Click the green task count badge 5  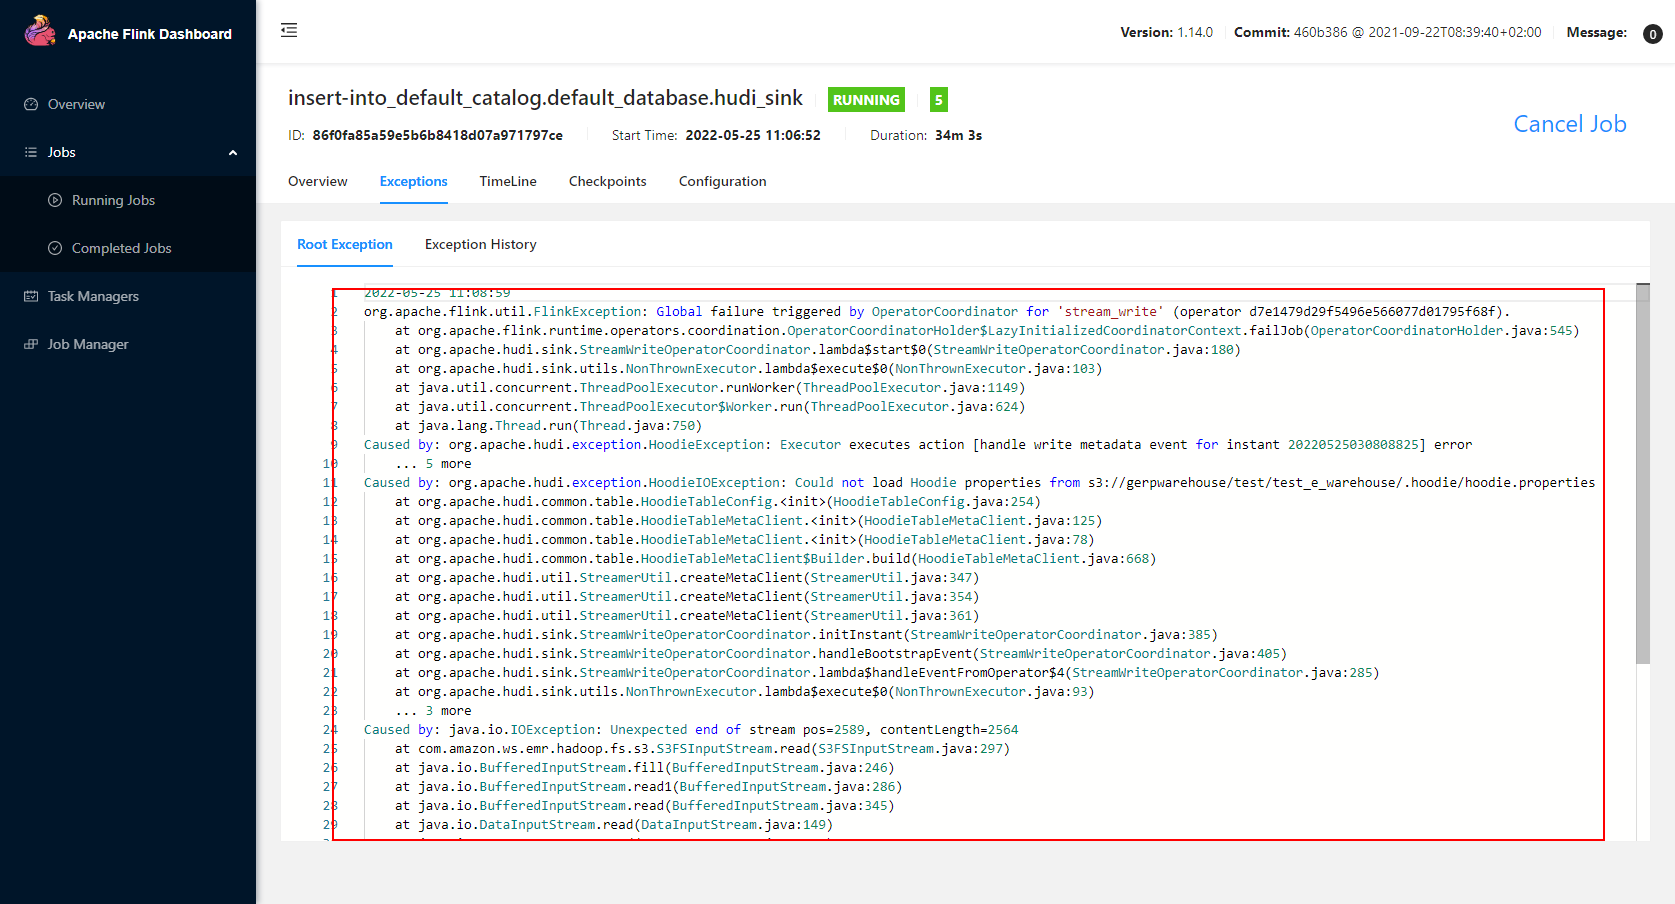click(938, 100)
